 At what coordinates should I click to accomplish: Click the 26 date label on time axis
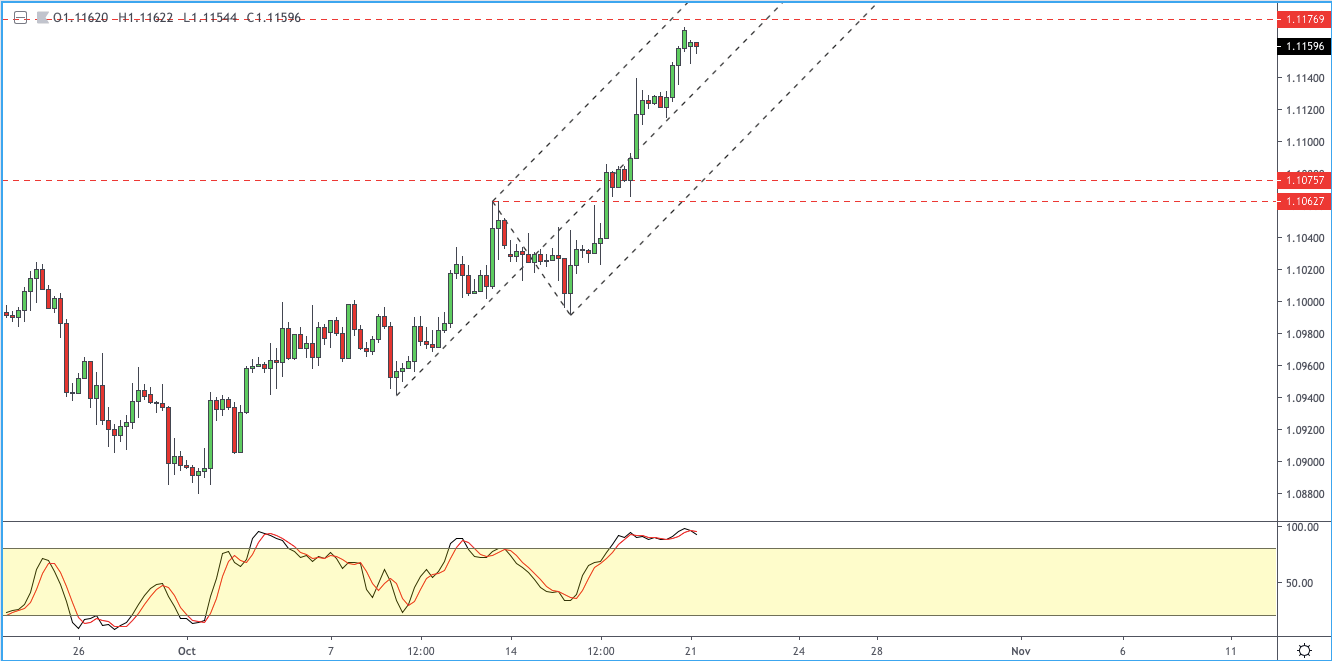tap(78, 650)
